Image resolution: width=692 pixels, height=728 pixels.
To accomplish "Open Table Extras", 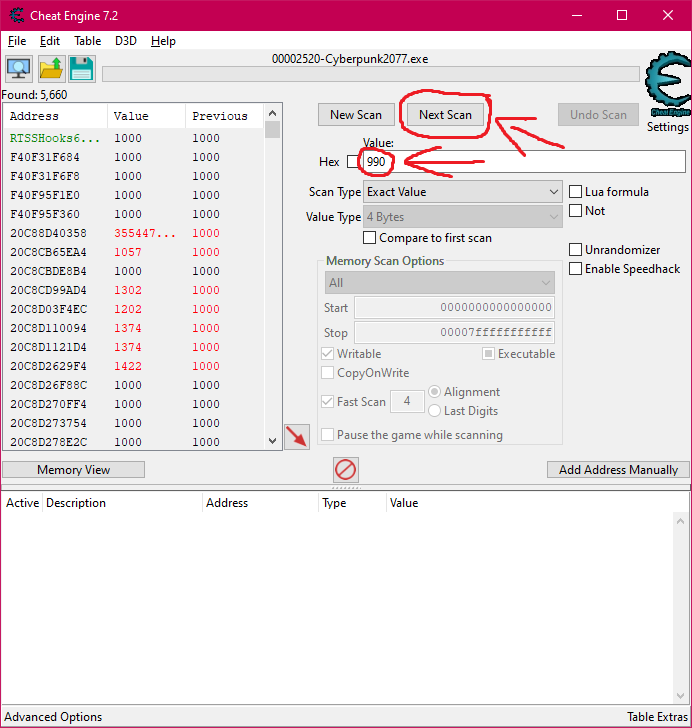I will 657,717.
